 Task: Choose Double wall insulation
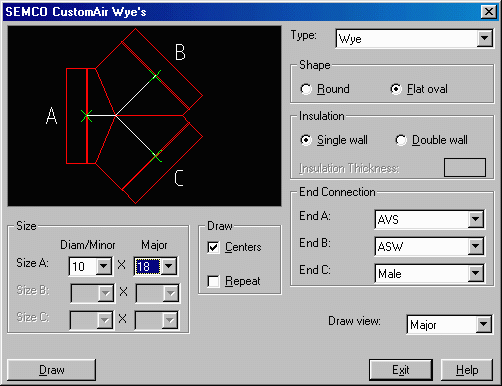431,140
